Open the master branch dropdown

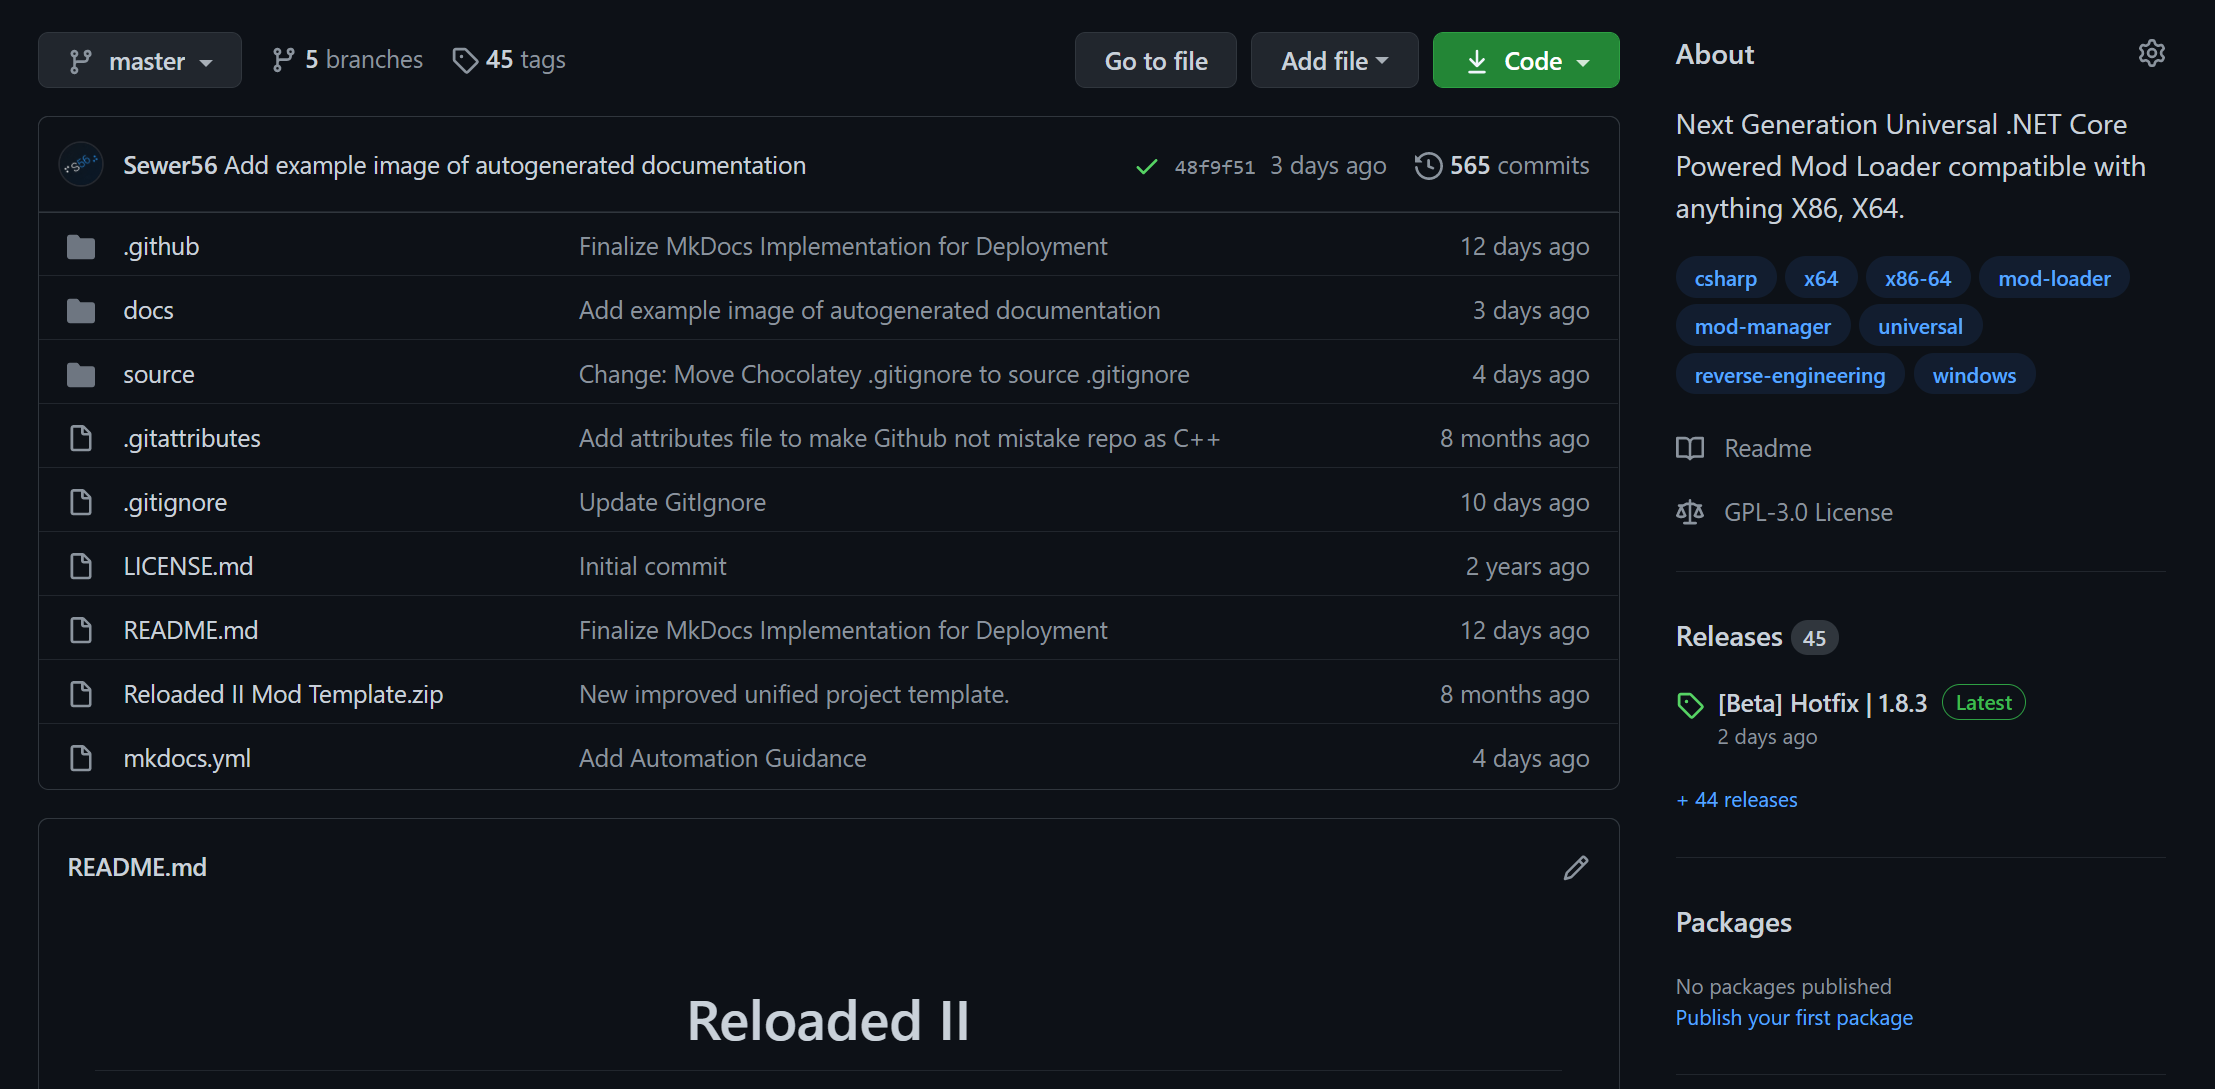[140, 61]
